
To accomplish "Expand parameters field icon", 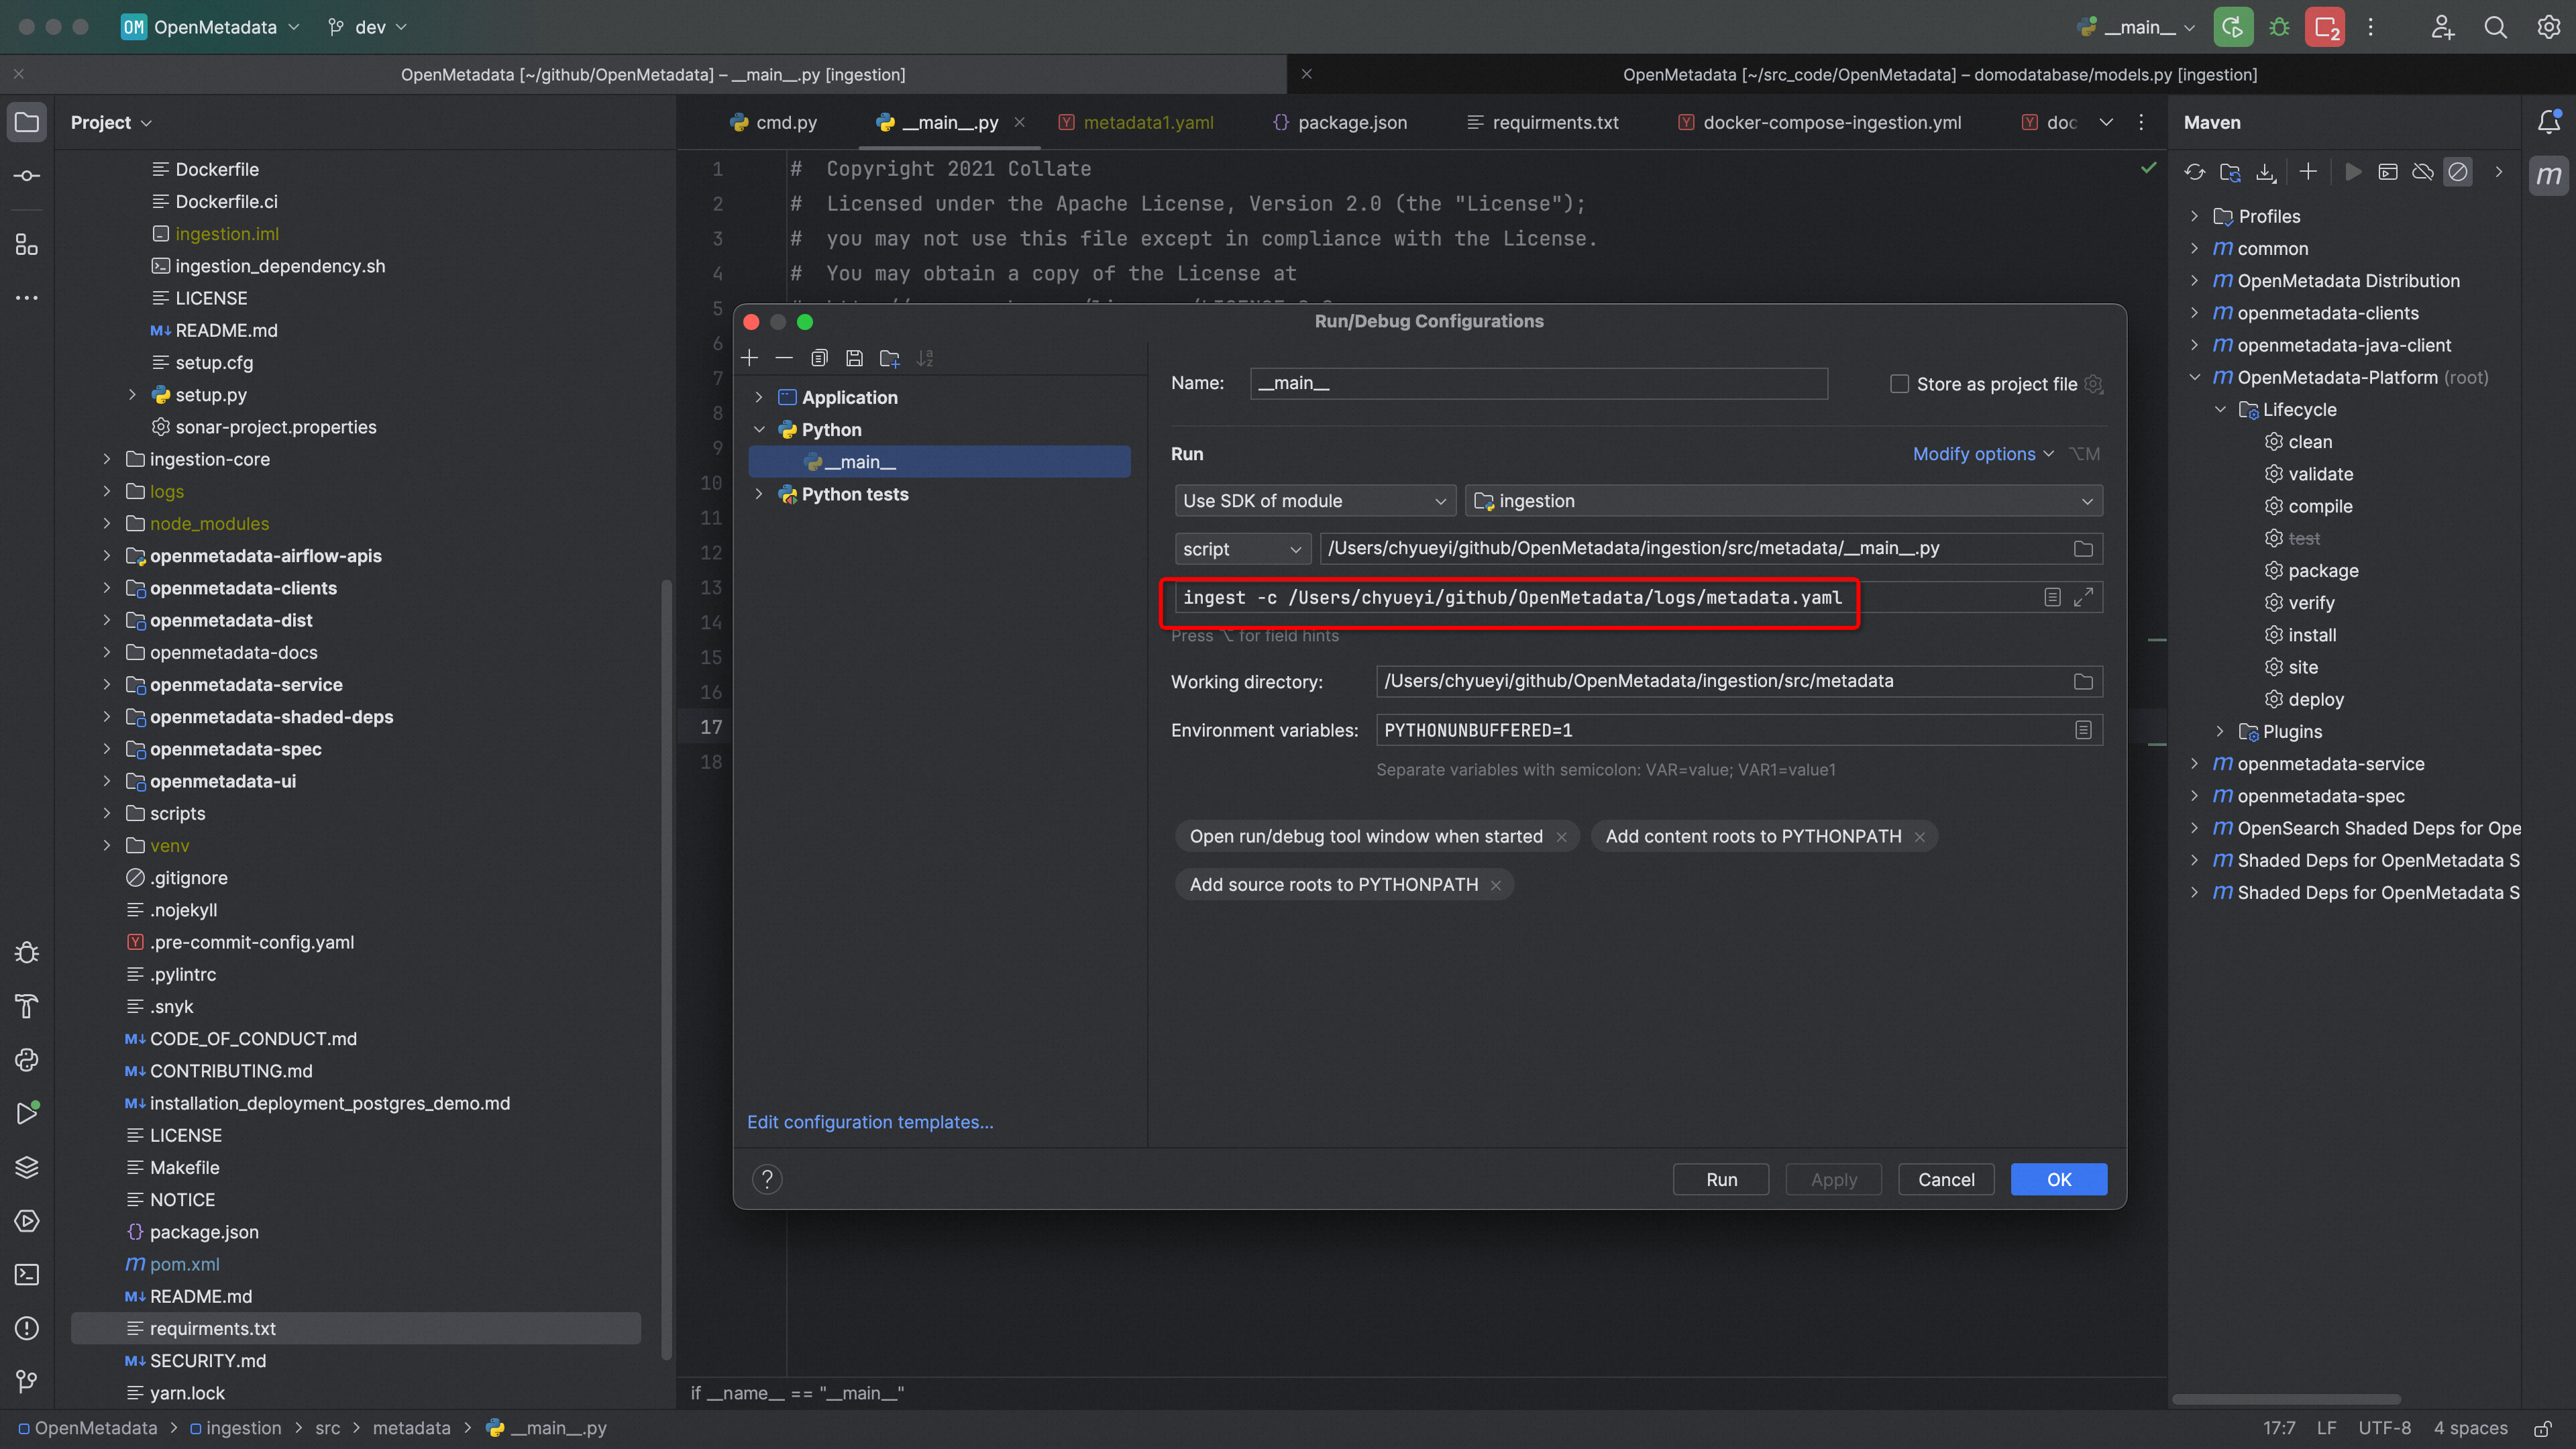I will click(2083, 597).
